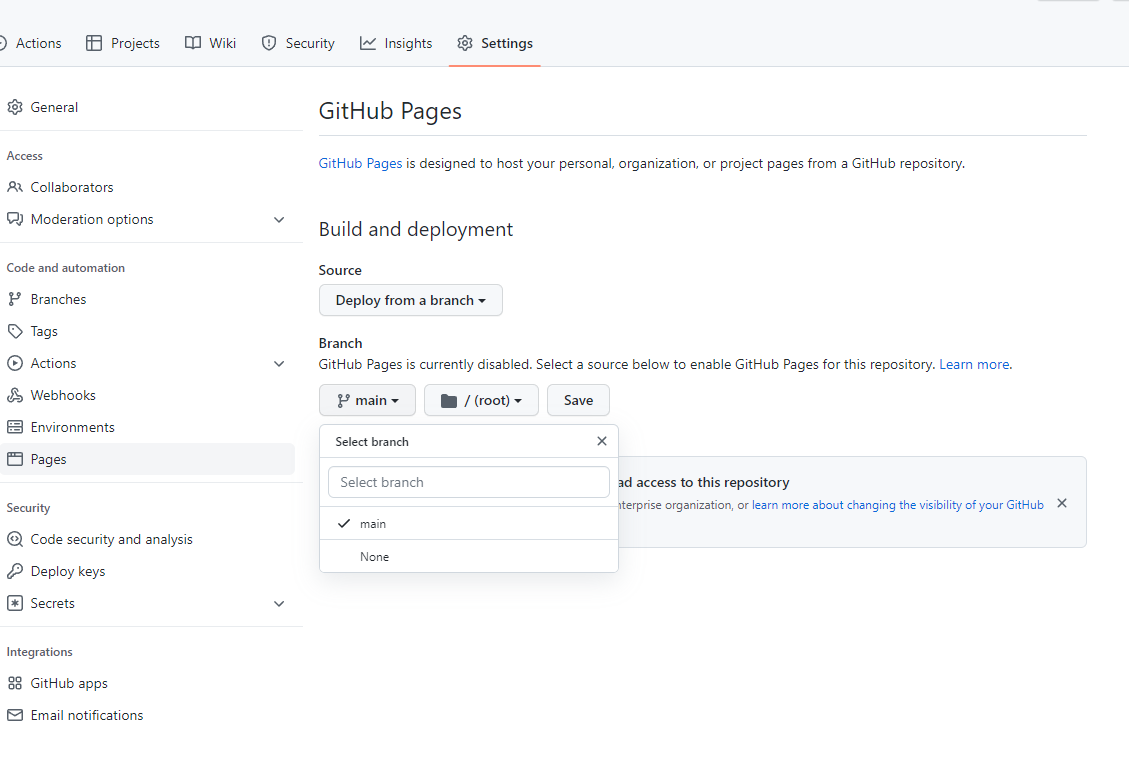Screen dimensions: 1129x765
Task: Click the Email notifications envelope icon
Action: point(15,715)
